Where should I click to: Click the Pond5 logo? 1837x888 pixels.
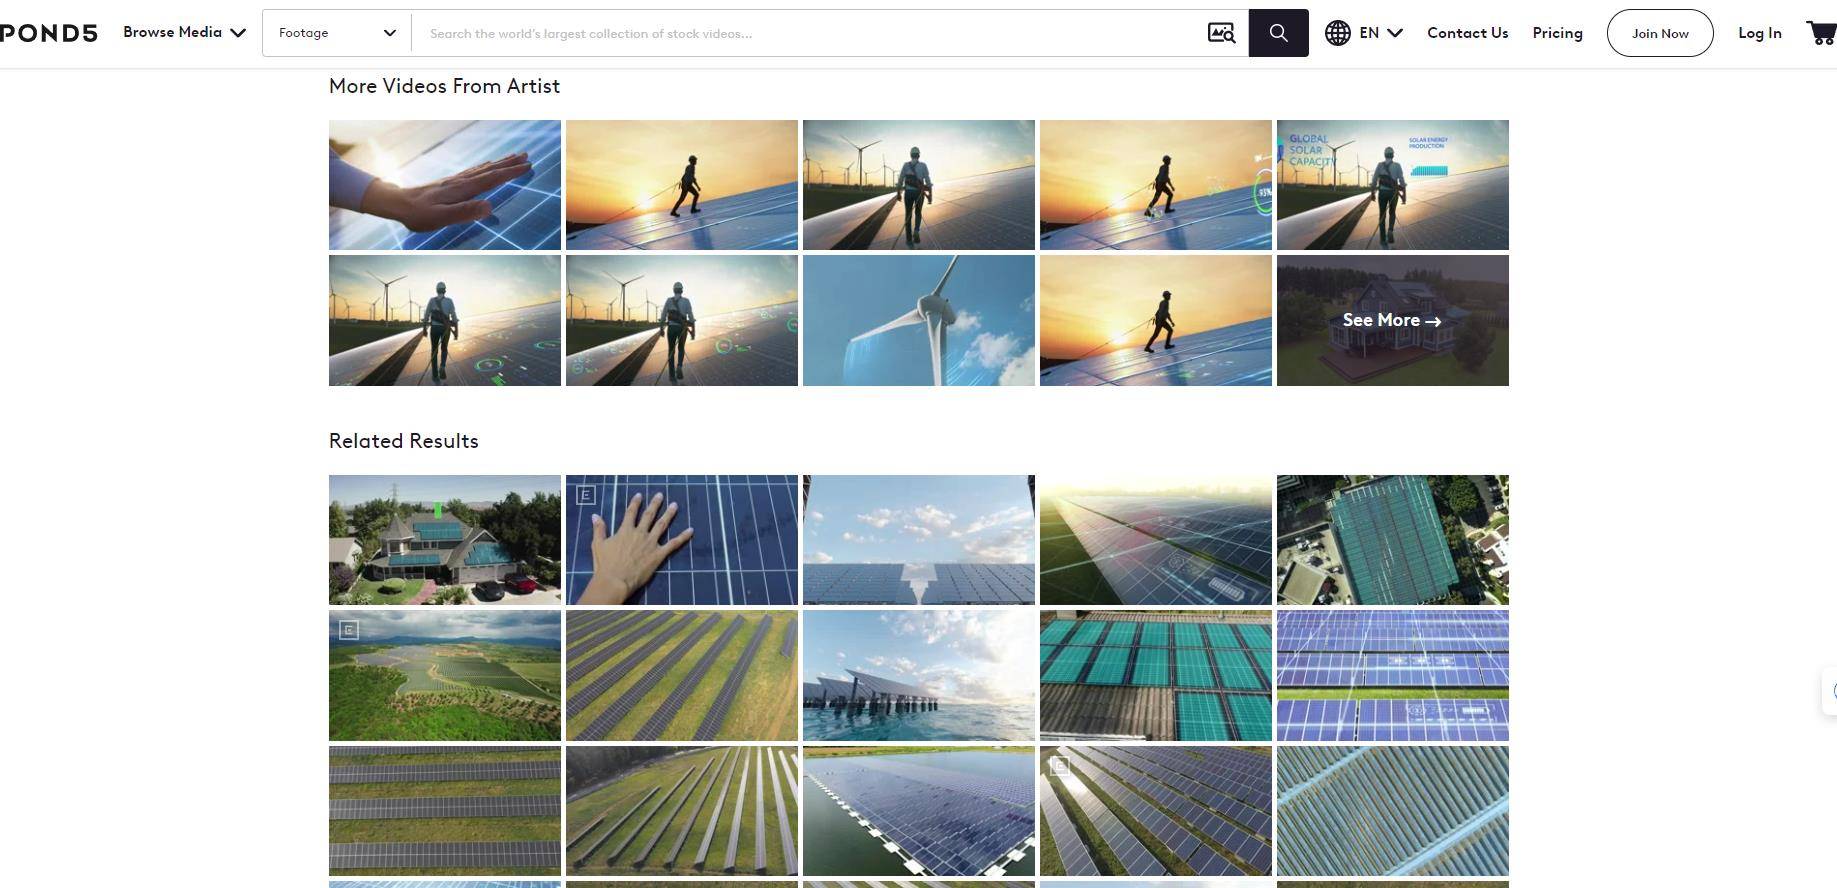click(x=48, y=33)
